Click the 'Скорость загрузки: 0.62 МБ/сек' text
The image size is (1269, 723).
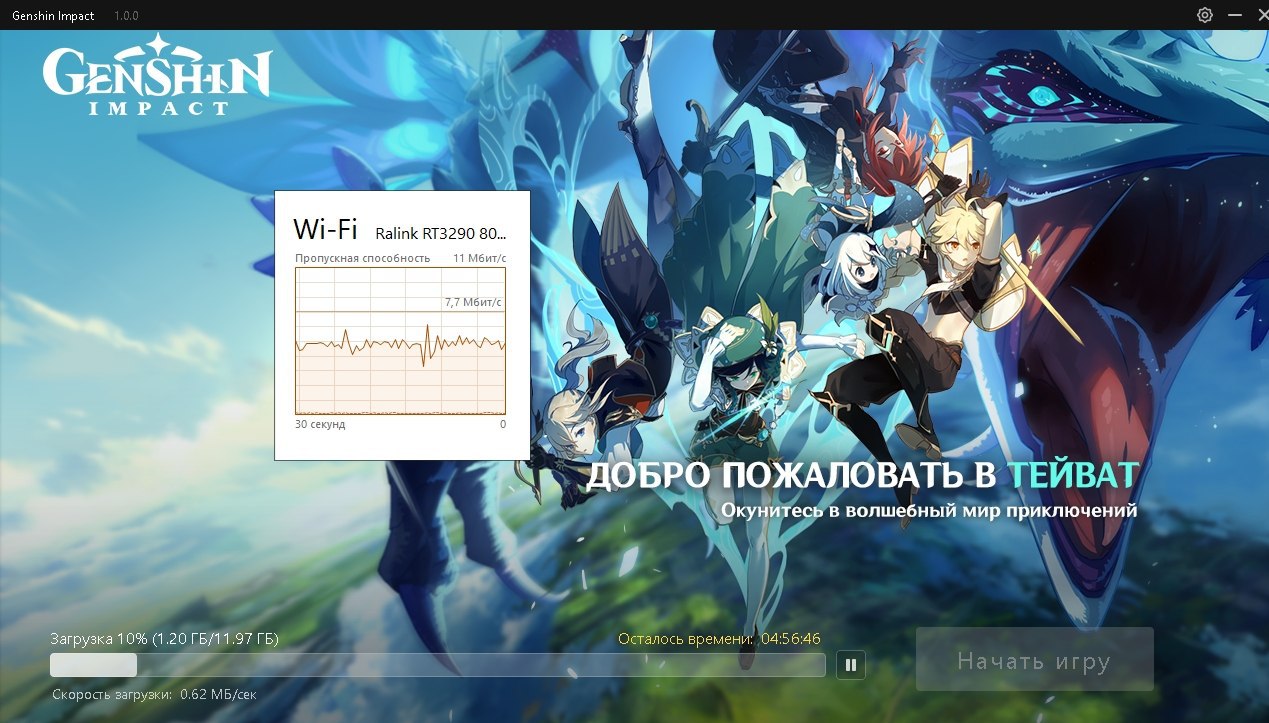155,693
